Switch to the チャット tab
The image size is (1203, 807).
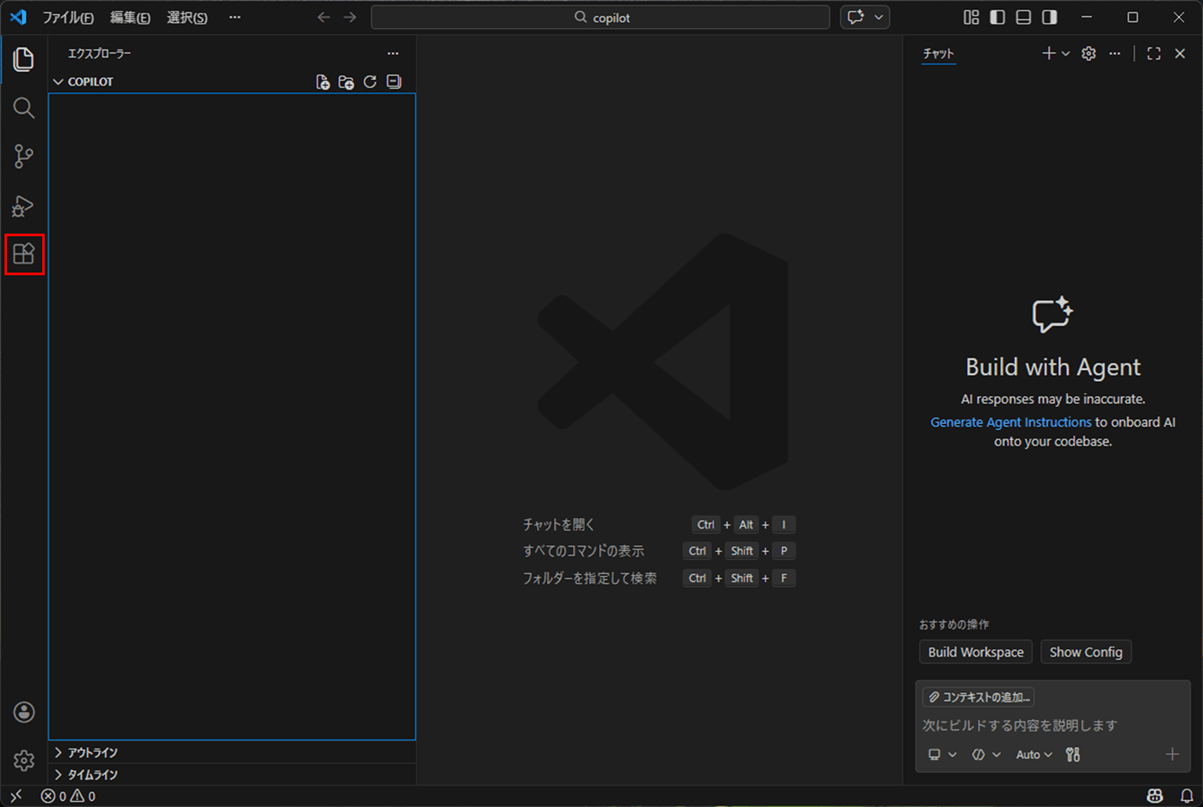tap(938, 53)
